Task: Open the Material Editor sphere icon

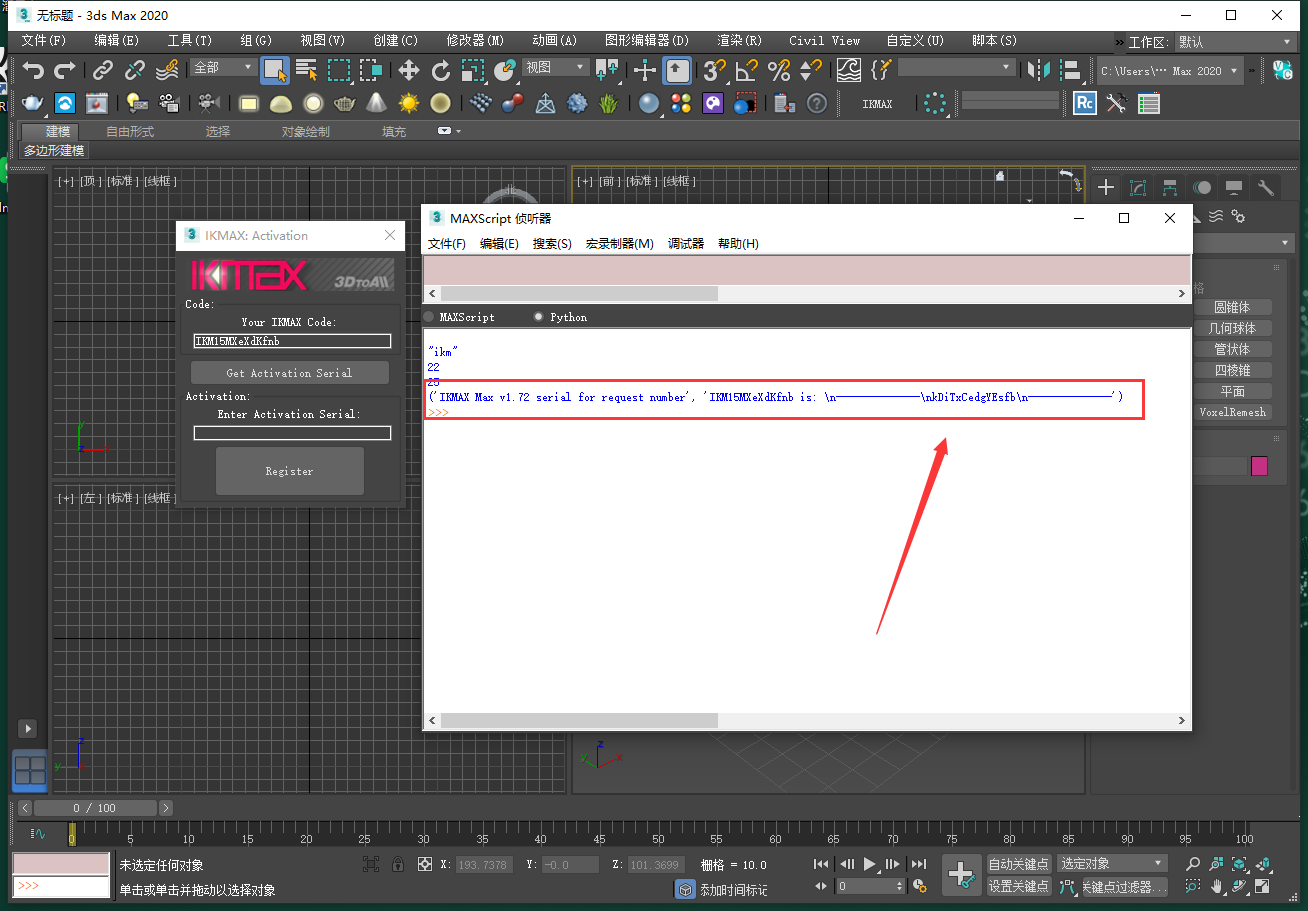Action: coord(649,103)
